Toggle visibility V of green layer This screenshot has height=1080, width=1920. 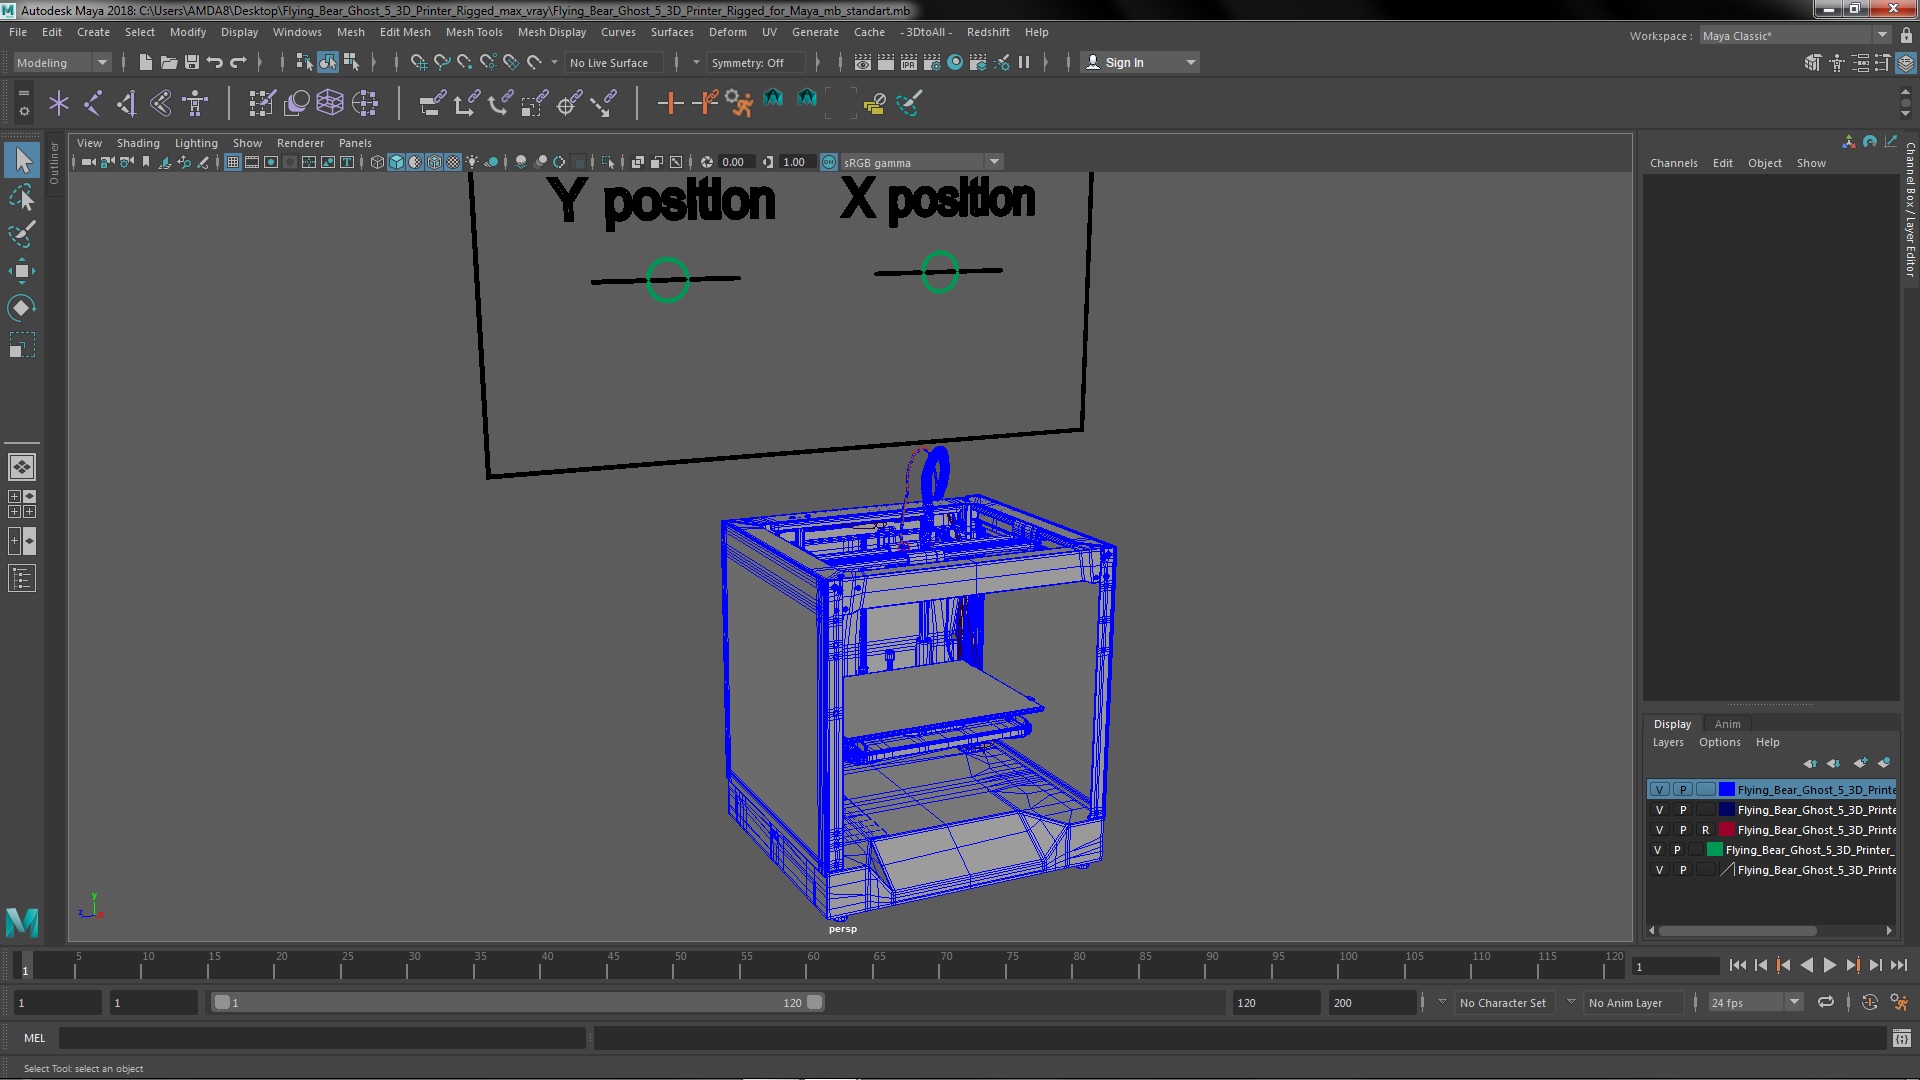tap(1657, 850)
